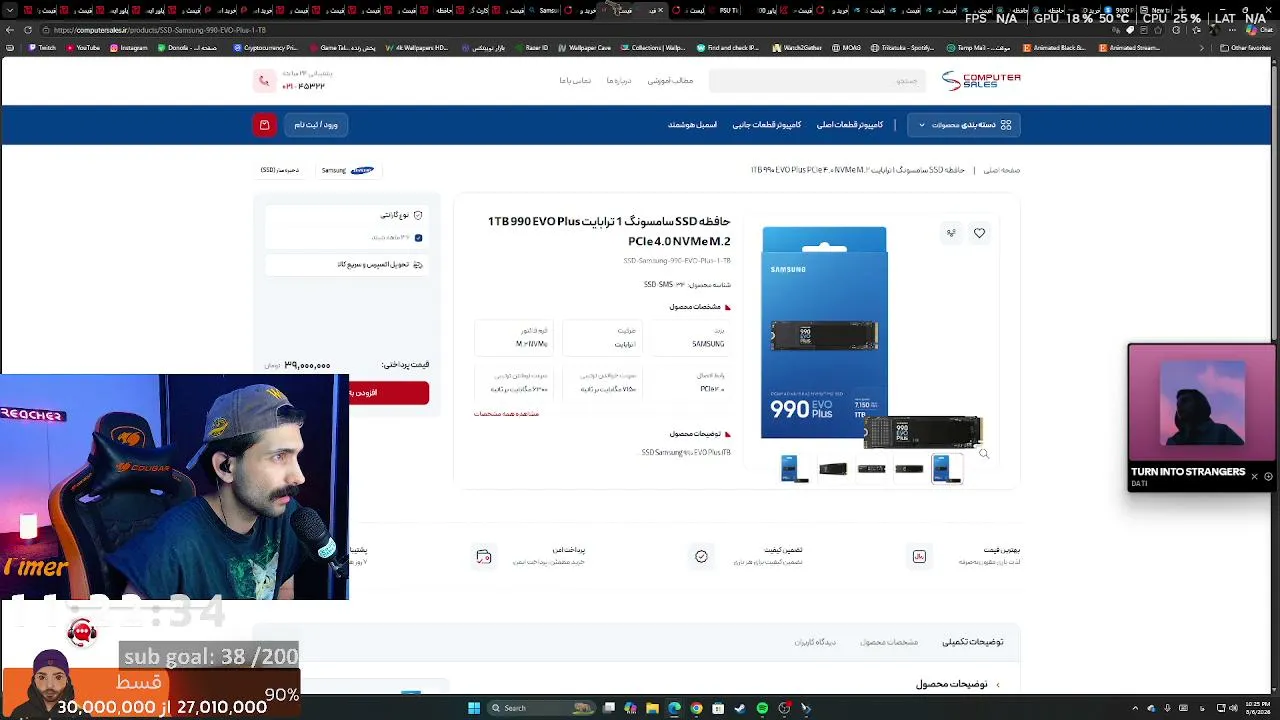This screenshot has width=1280, height=720.
Task: Open the Instagram bookmark
Action: pyautogui.click(x=129, y=47)
